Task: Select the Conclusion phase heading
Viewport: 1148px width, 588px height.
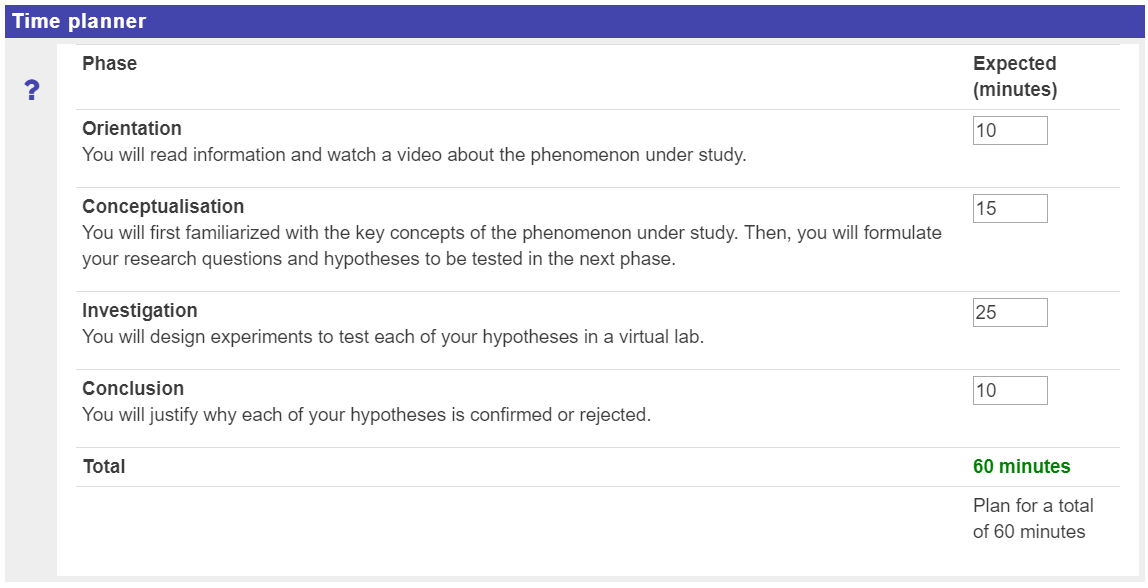Action: click(133, 388)
